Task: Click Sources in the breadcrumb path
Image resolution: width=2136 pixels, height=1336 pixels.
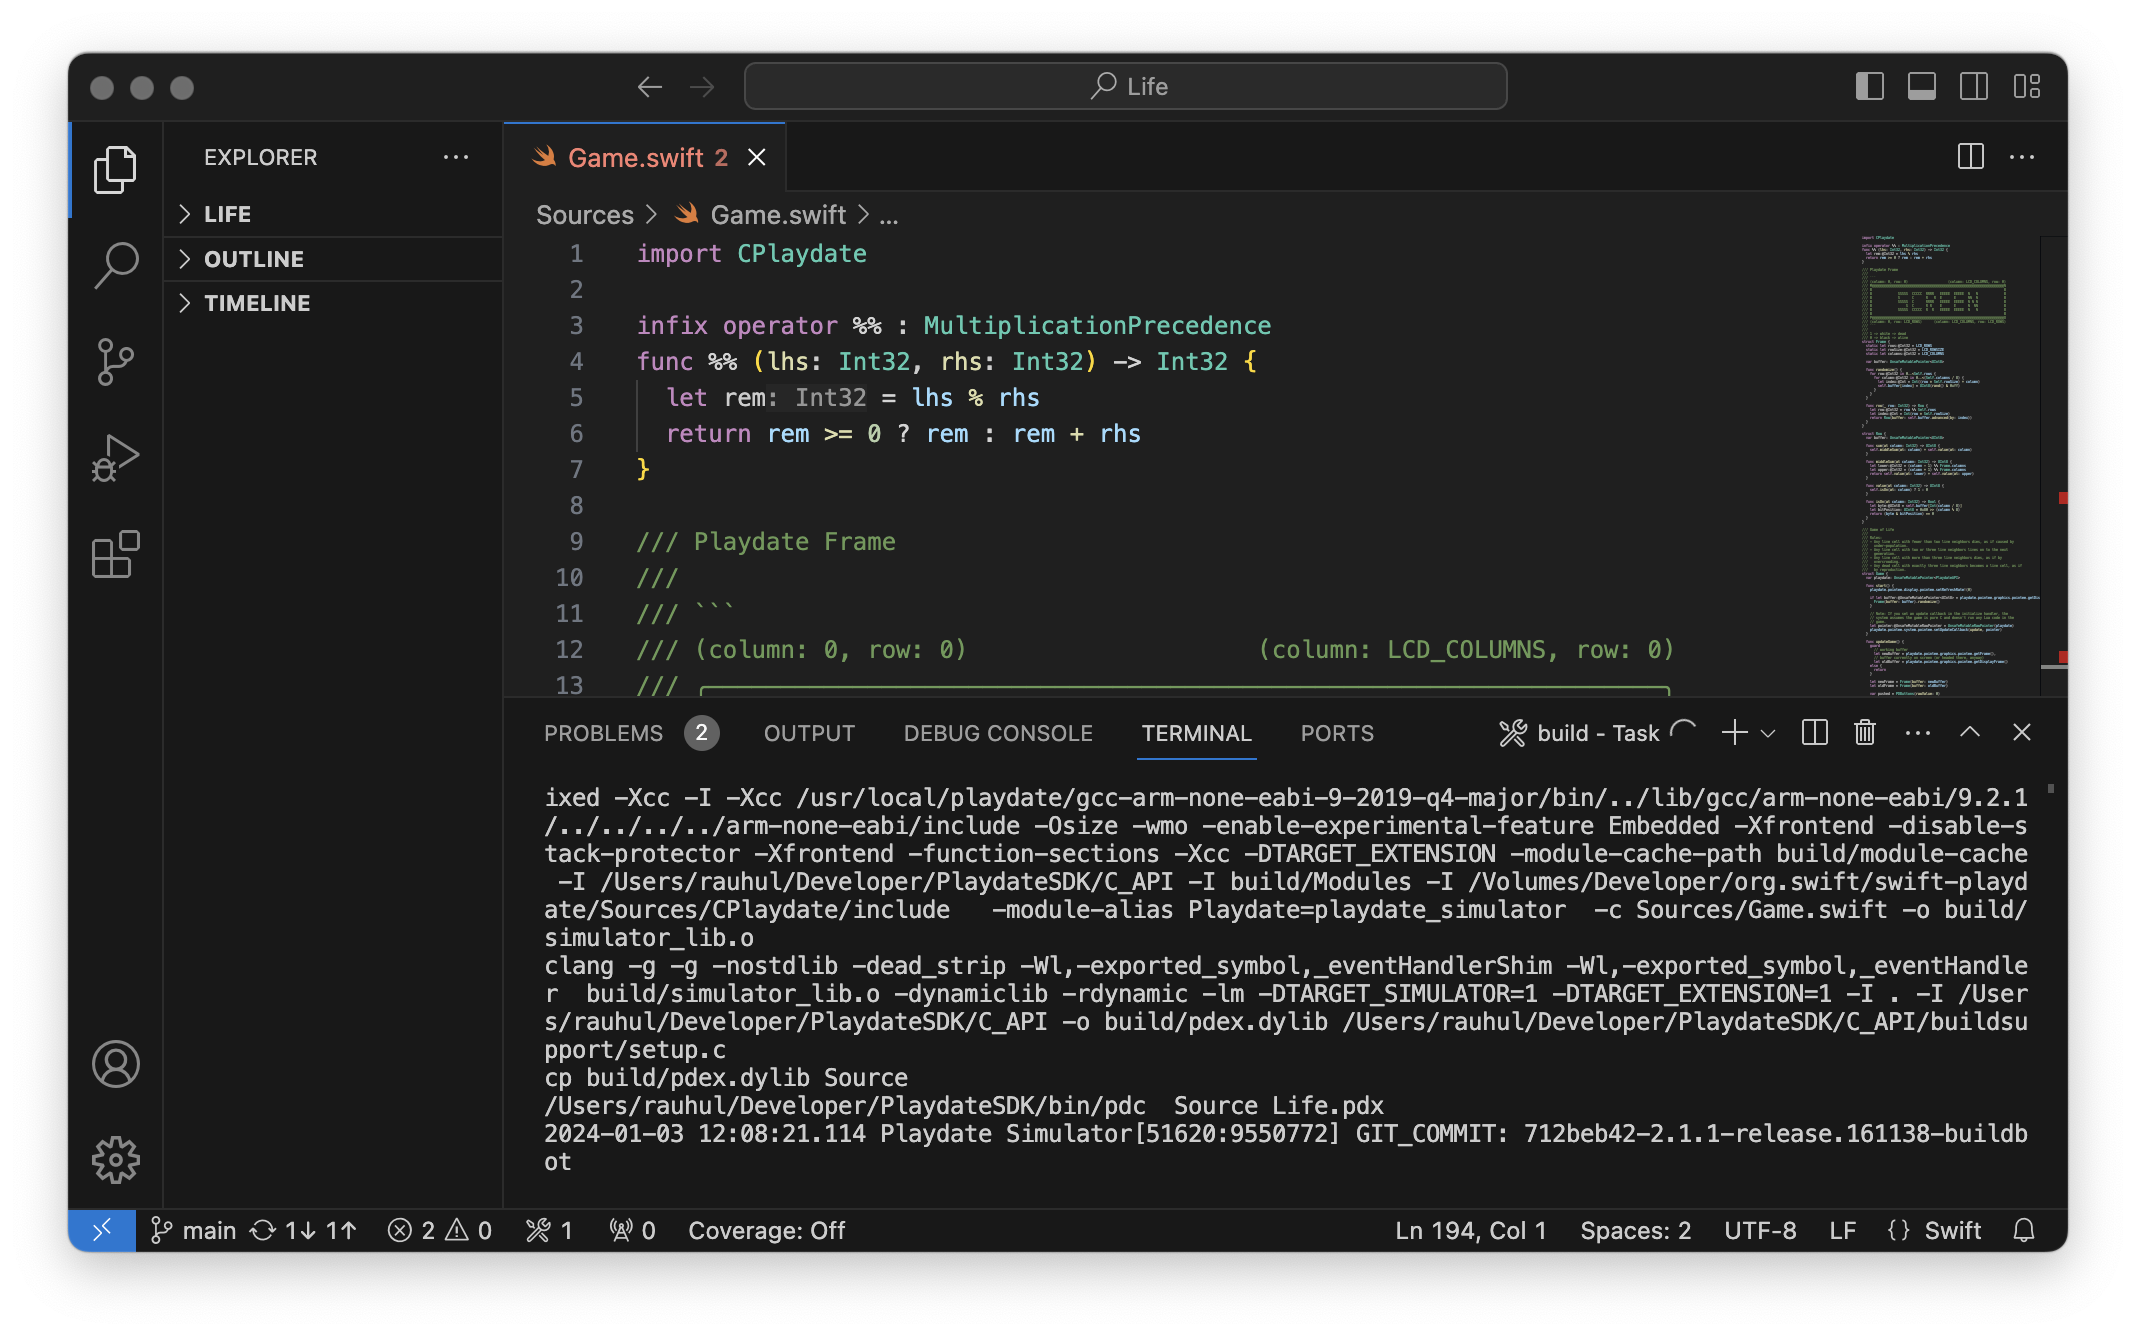Action: tap(585, 214)
